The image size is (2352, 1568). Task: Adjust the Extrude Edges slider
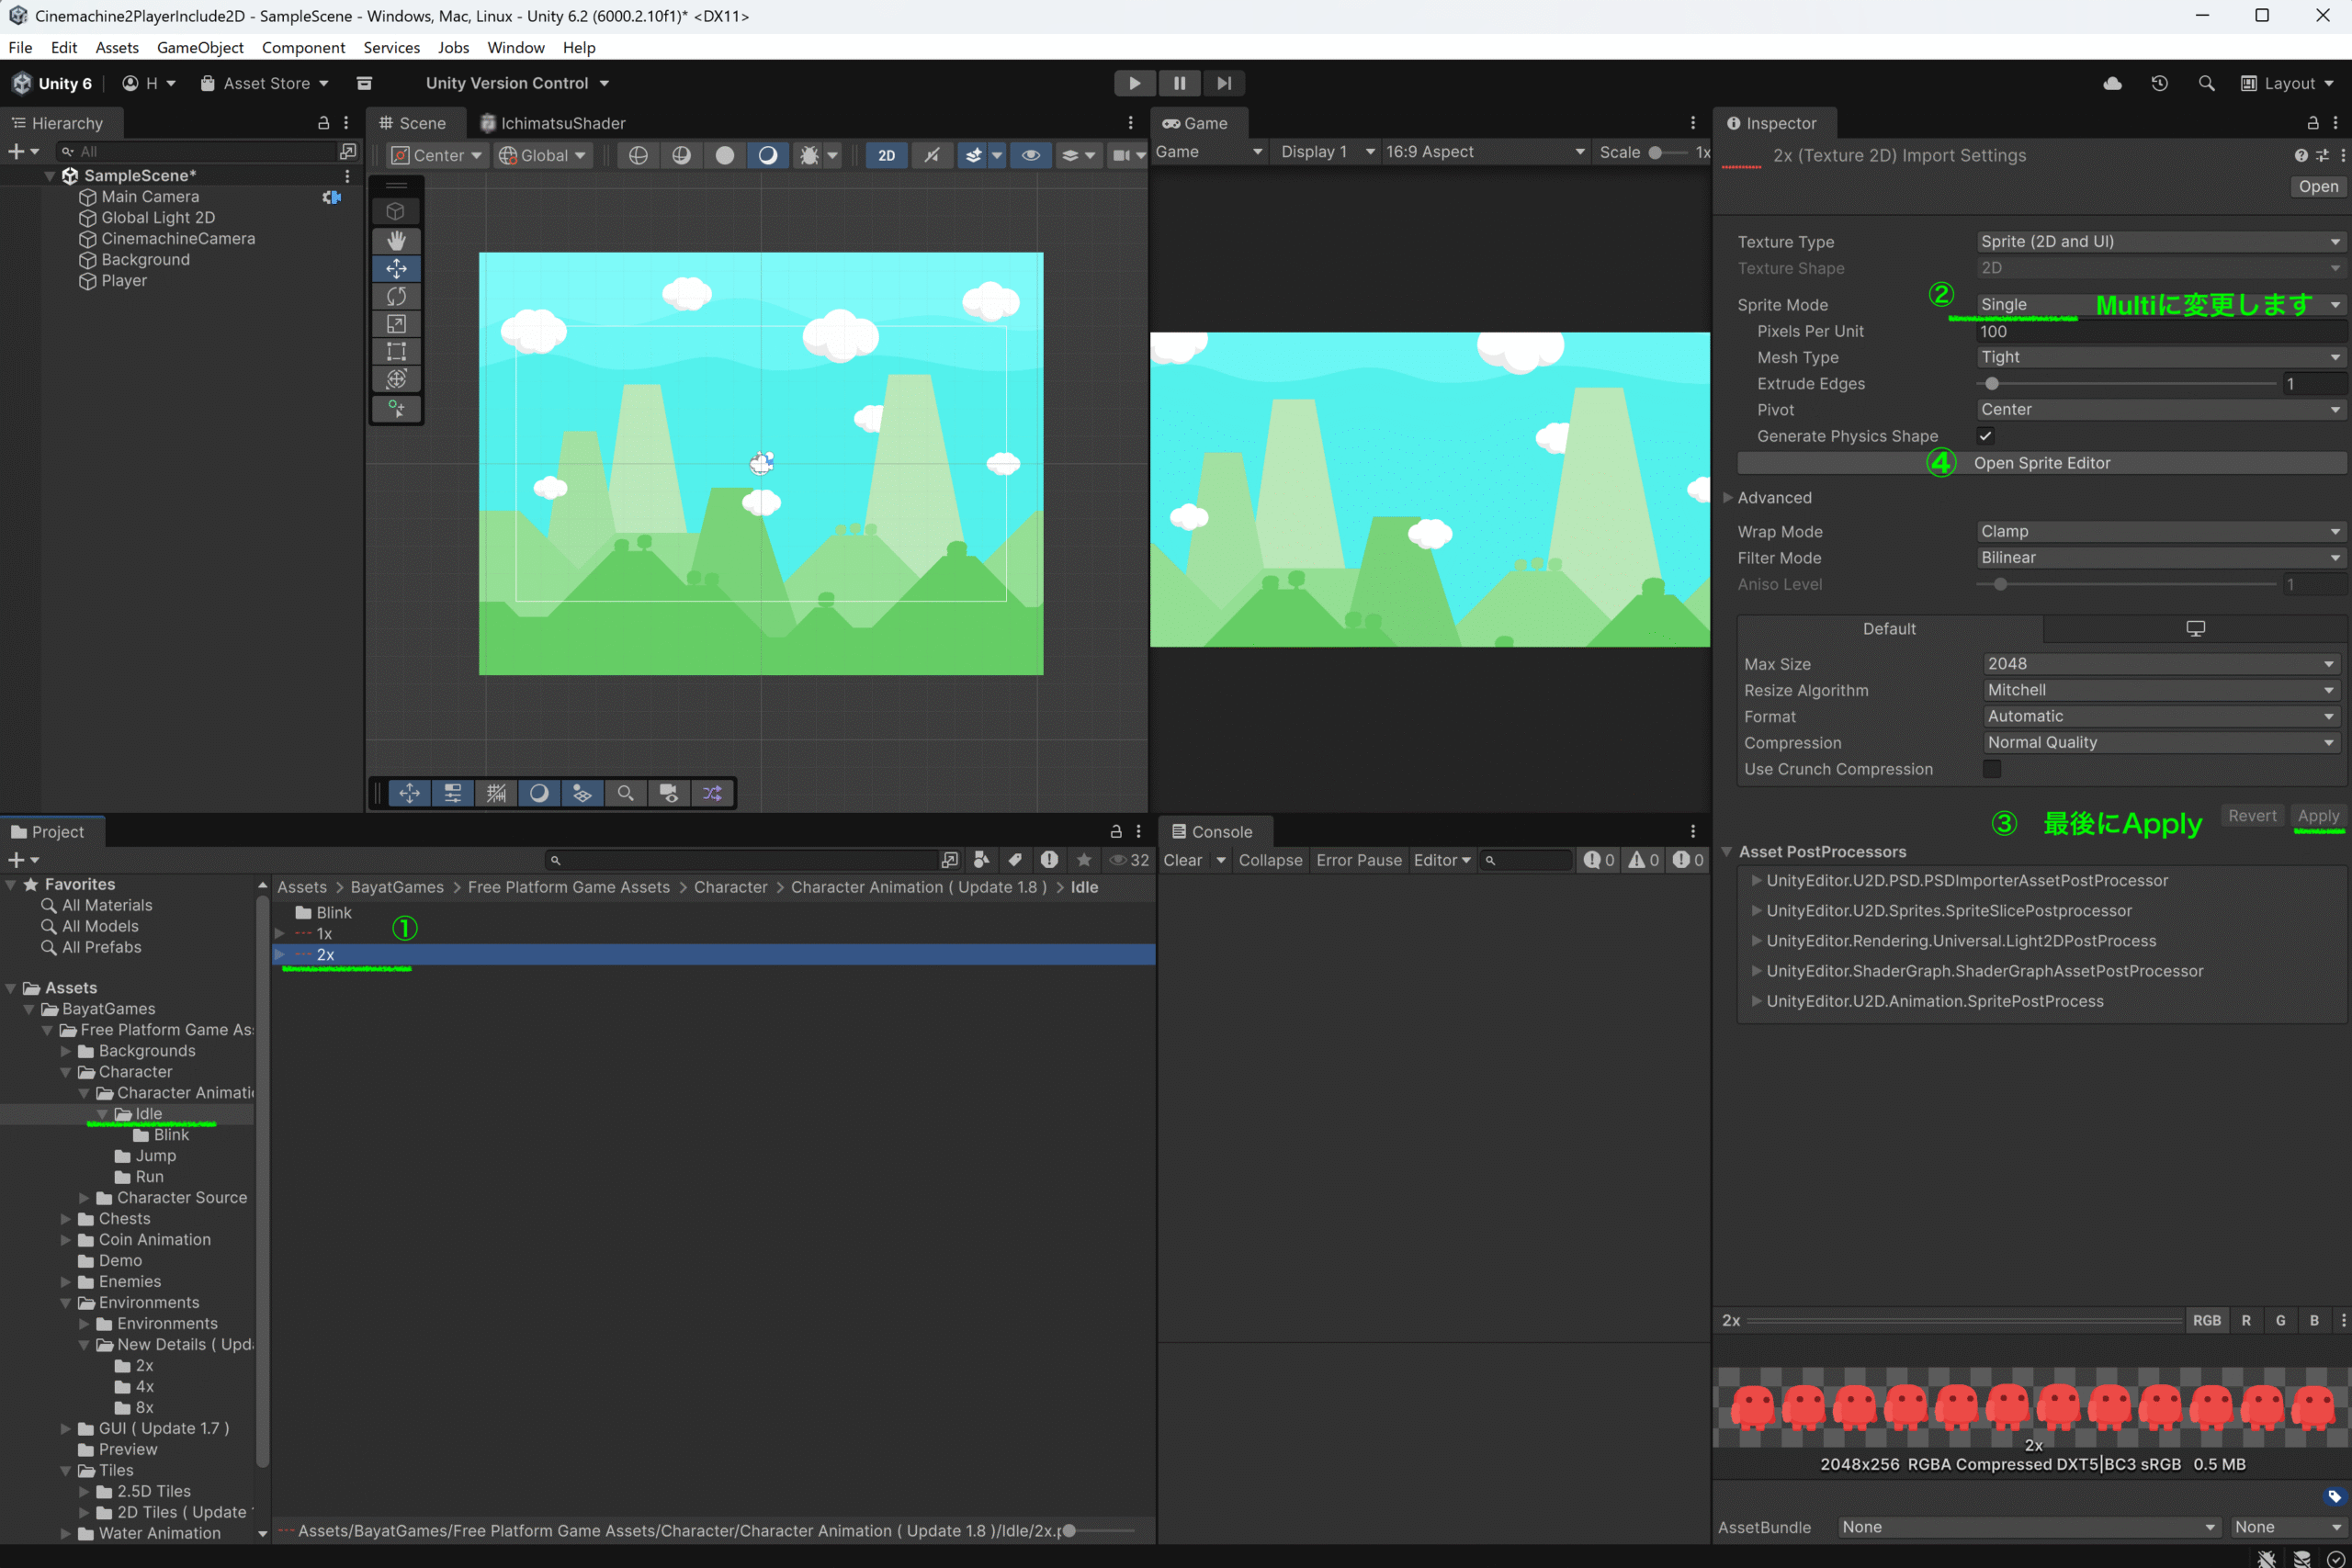tap(1992, 384)
